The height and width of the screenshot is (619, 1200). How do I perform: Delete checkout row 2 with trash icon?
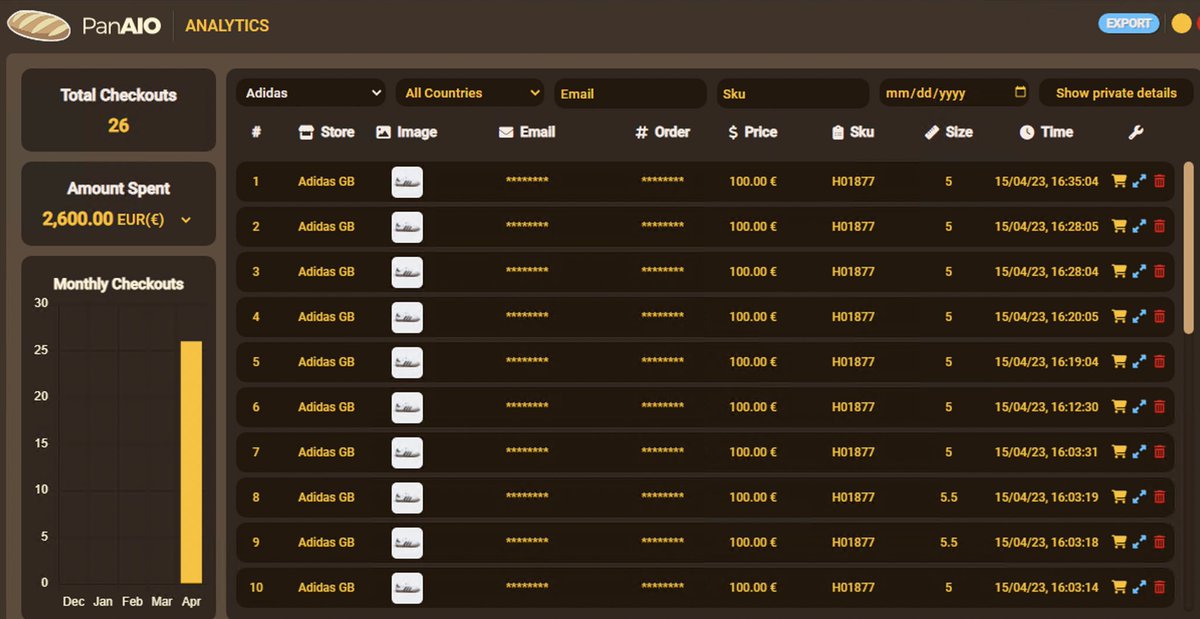tap(1159, 226)
